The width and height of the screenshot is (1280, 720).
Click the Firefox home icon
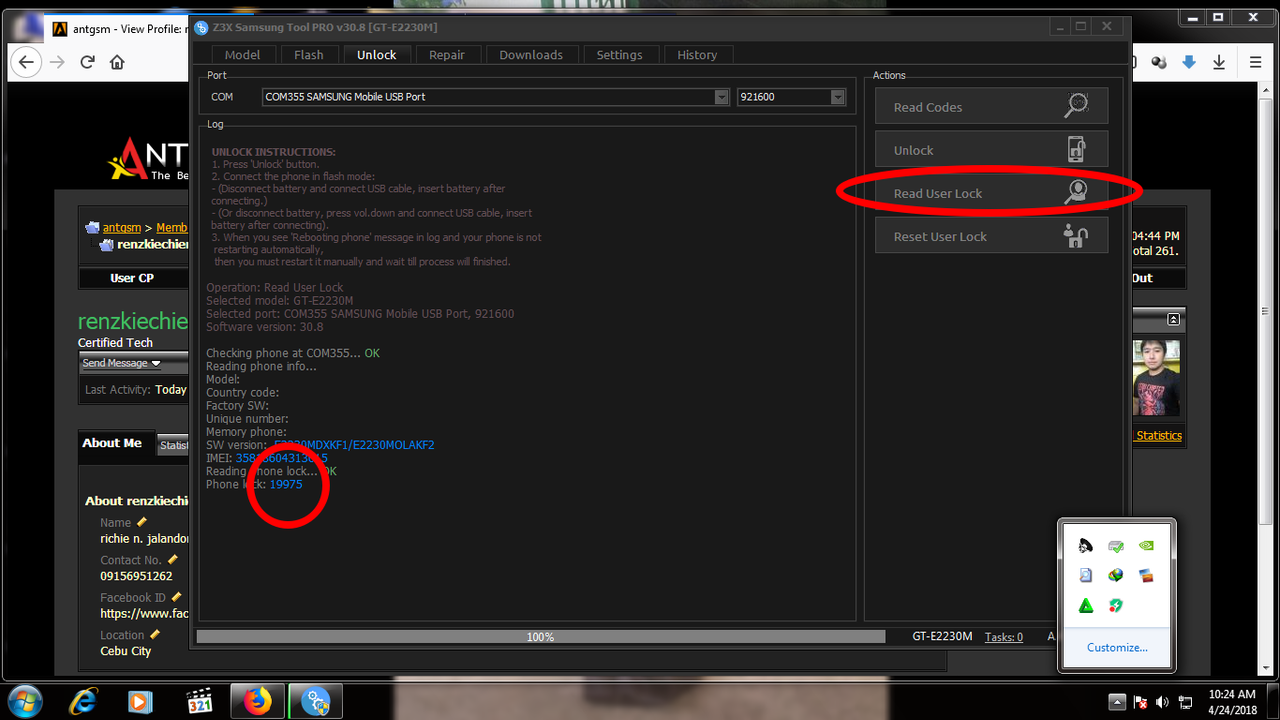pyautogui.click(x=117, y=62)
